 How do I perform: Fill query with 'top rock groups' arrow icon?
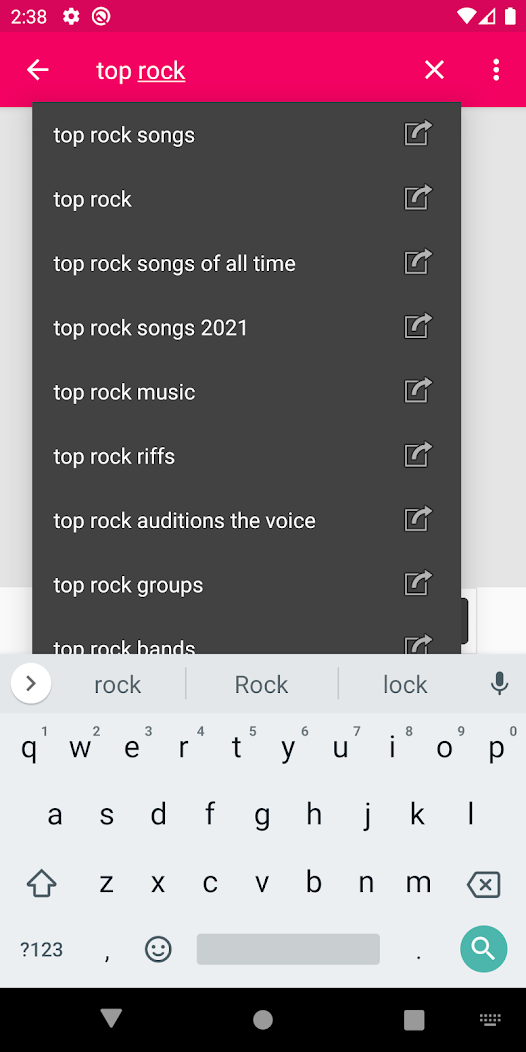(x=418, y=584)
